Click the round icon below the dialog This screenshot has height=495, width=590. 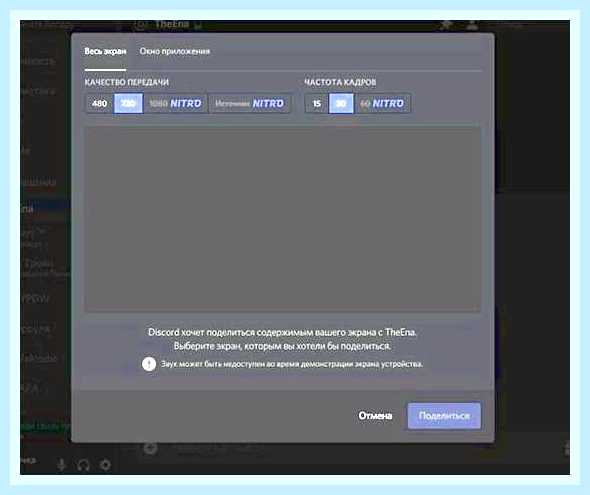151,448
